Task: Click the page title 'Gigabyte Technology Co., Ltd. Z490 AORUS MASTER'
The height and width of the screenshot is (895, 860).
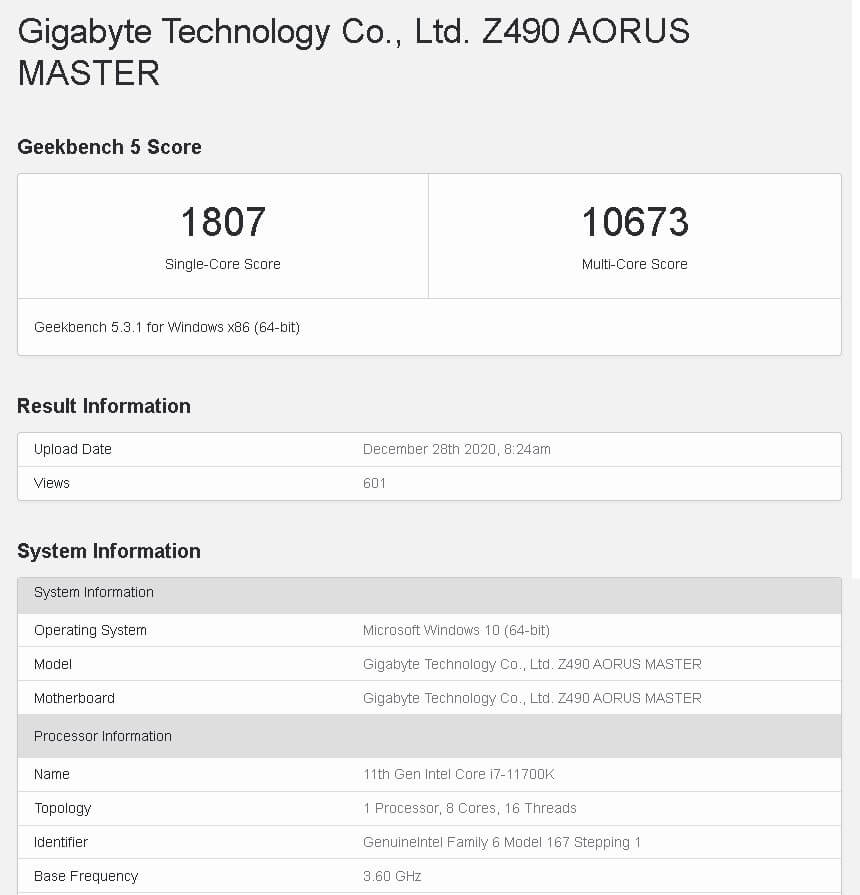Action: click(x=353, y=52)
